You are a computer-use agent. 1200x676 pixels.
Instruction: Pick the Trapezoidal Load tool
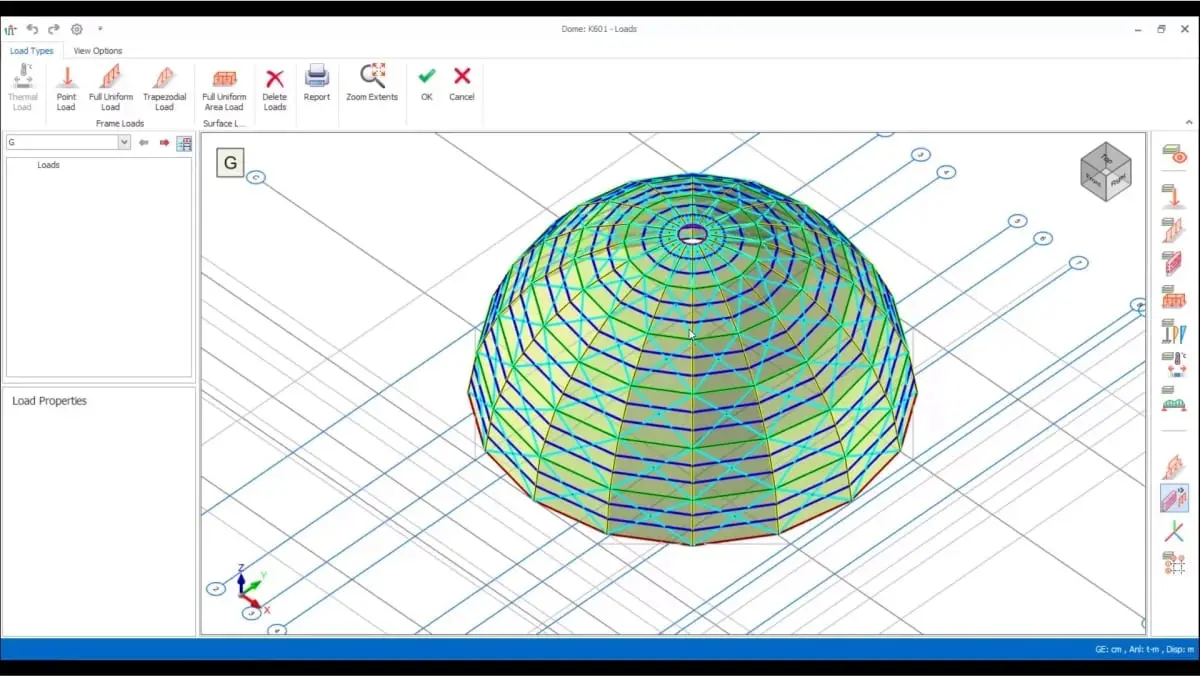point(164,87)
